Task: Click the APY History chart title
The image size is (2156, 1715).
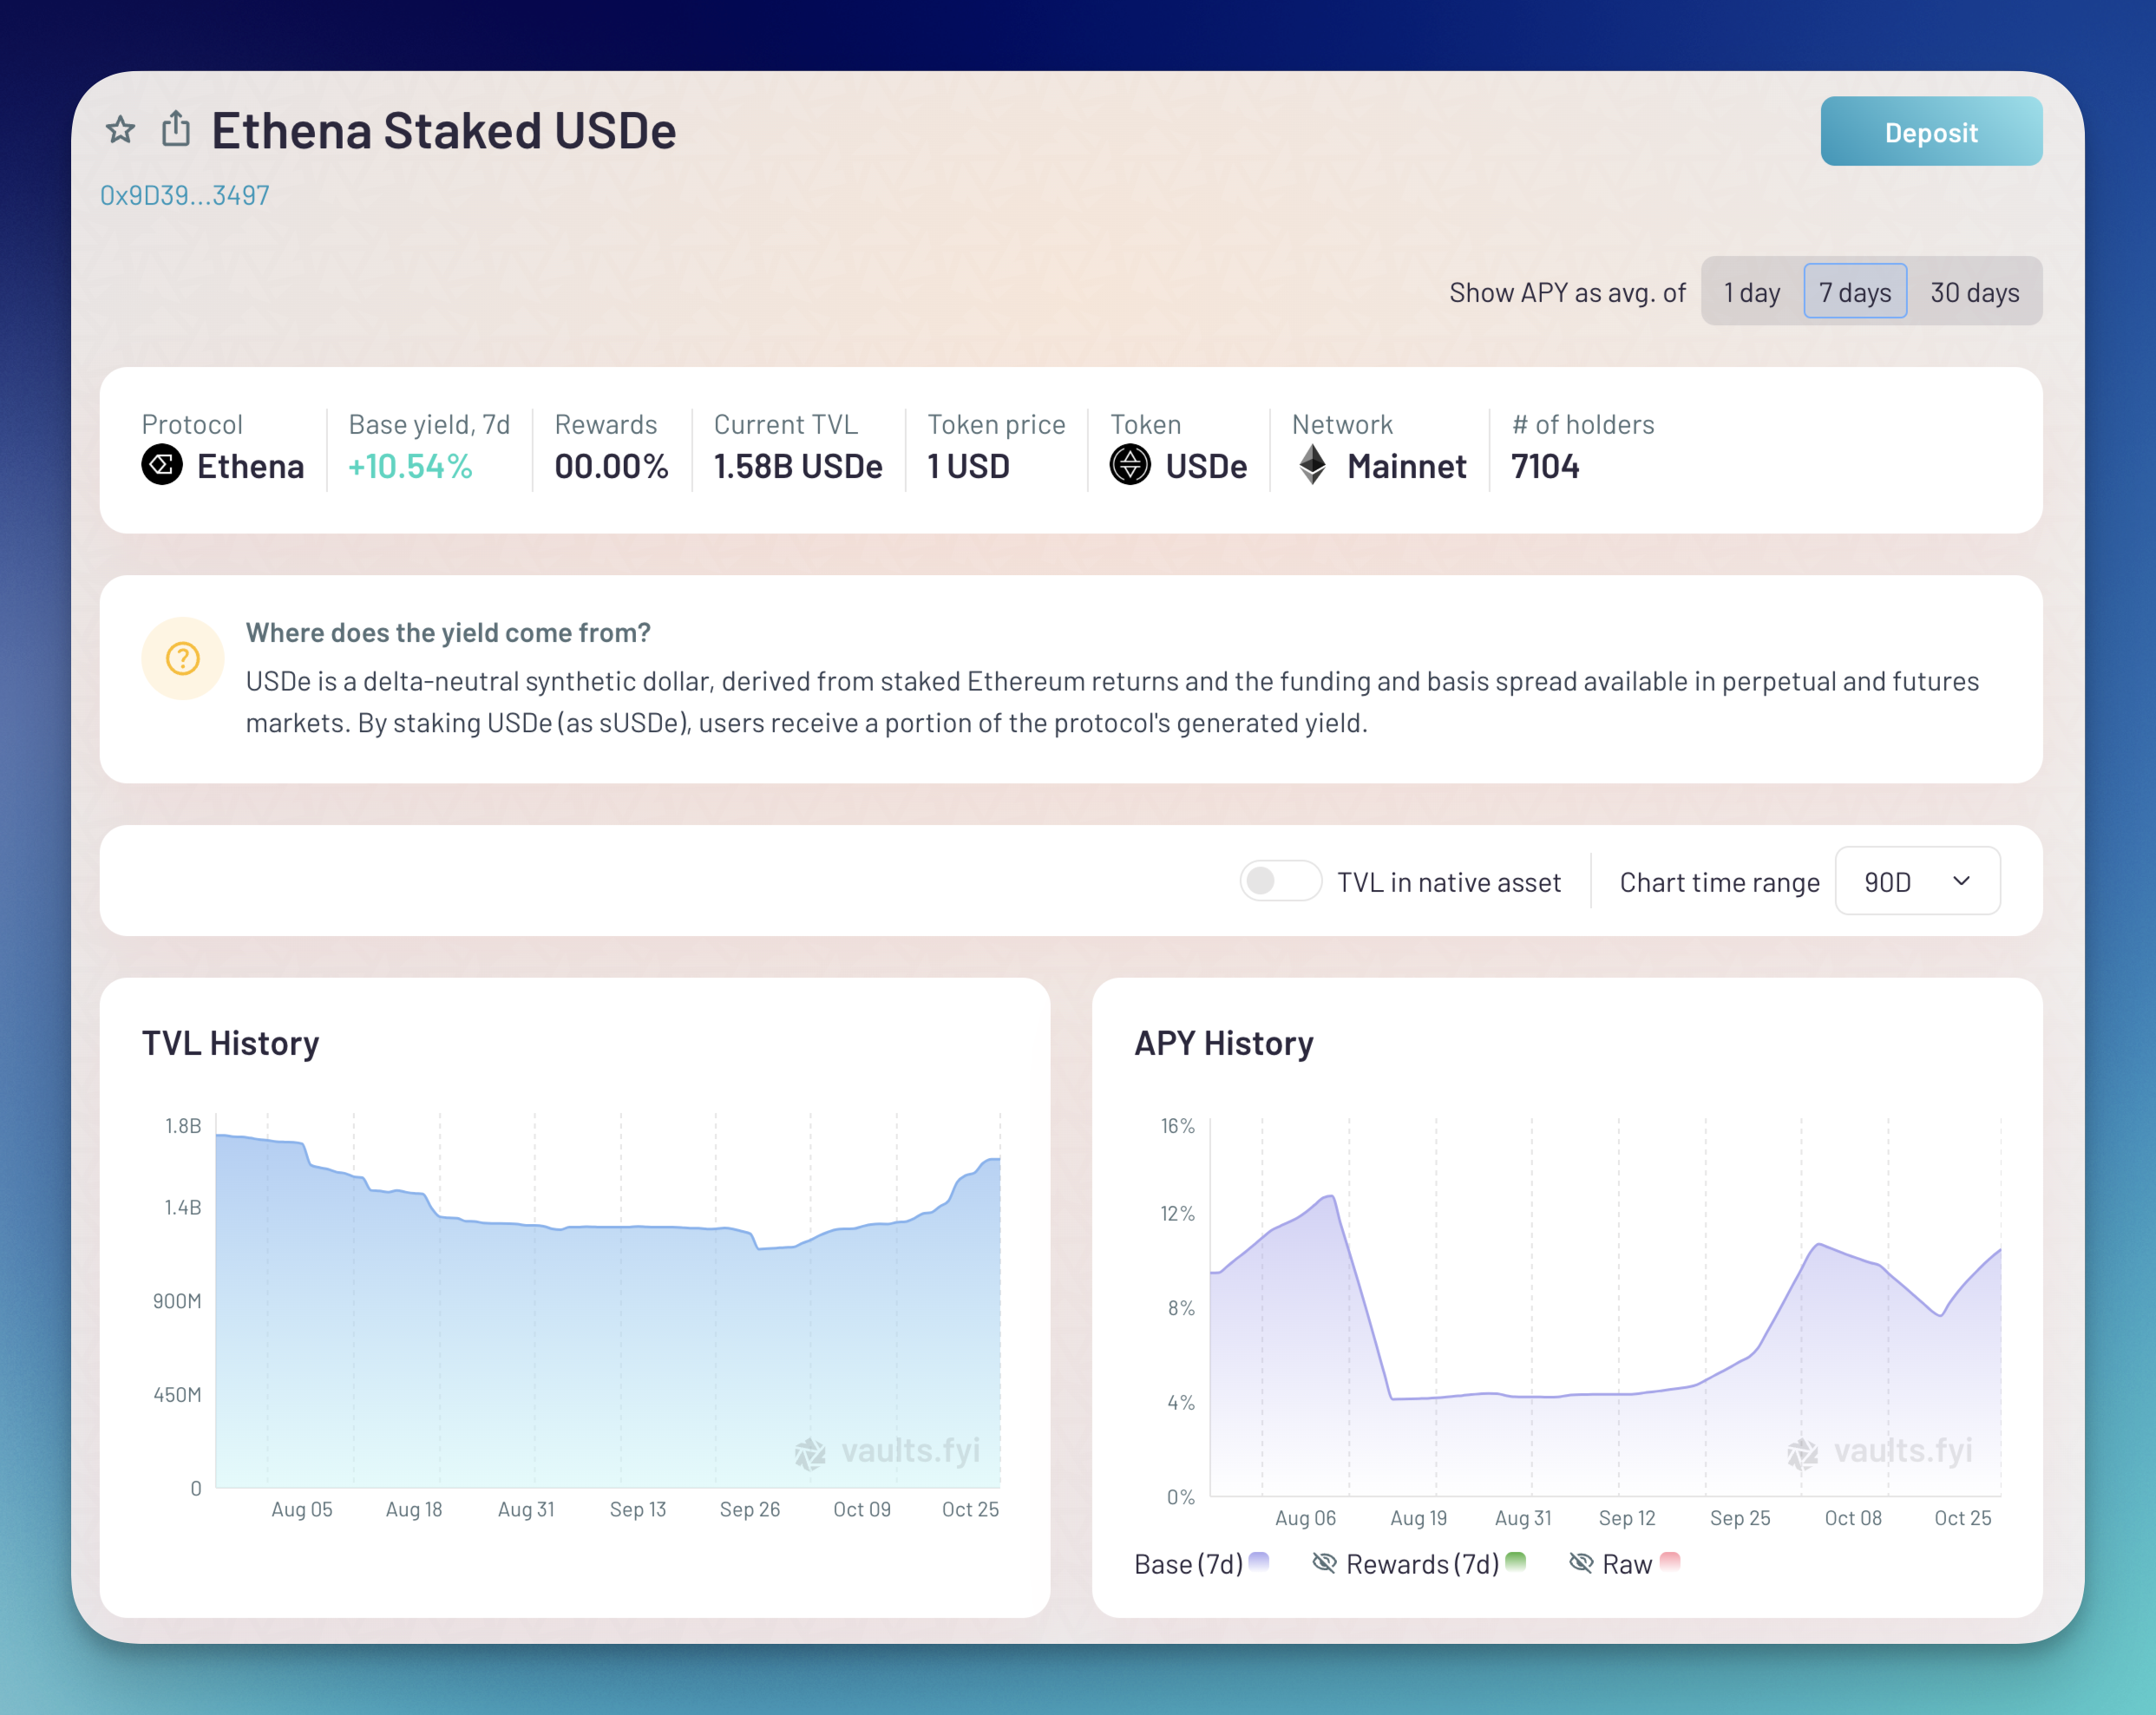Action: pyautogui.click(x=1223, y=1043)
